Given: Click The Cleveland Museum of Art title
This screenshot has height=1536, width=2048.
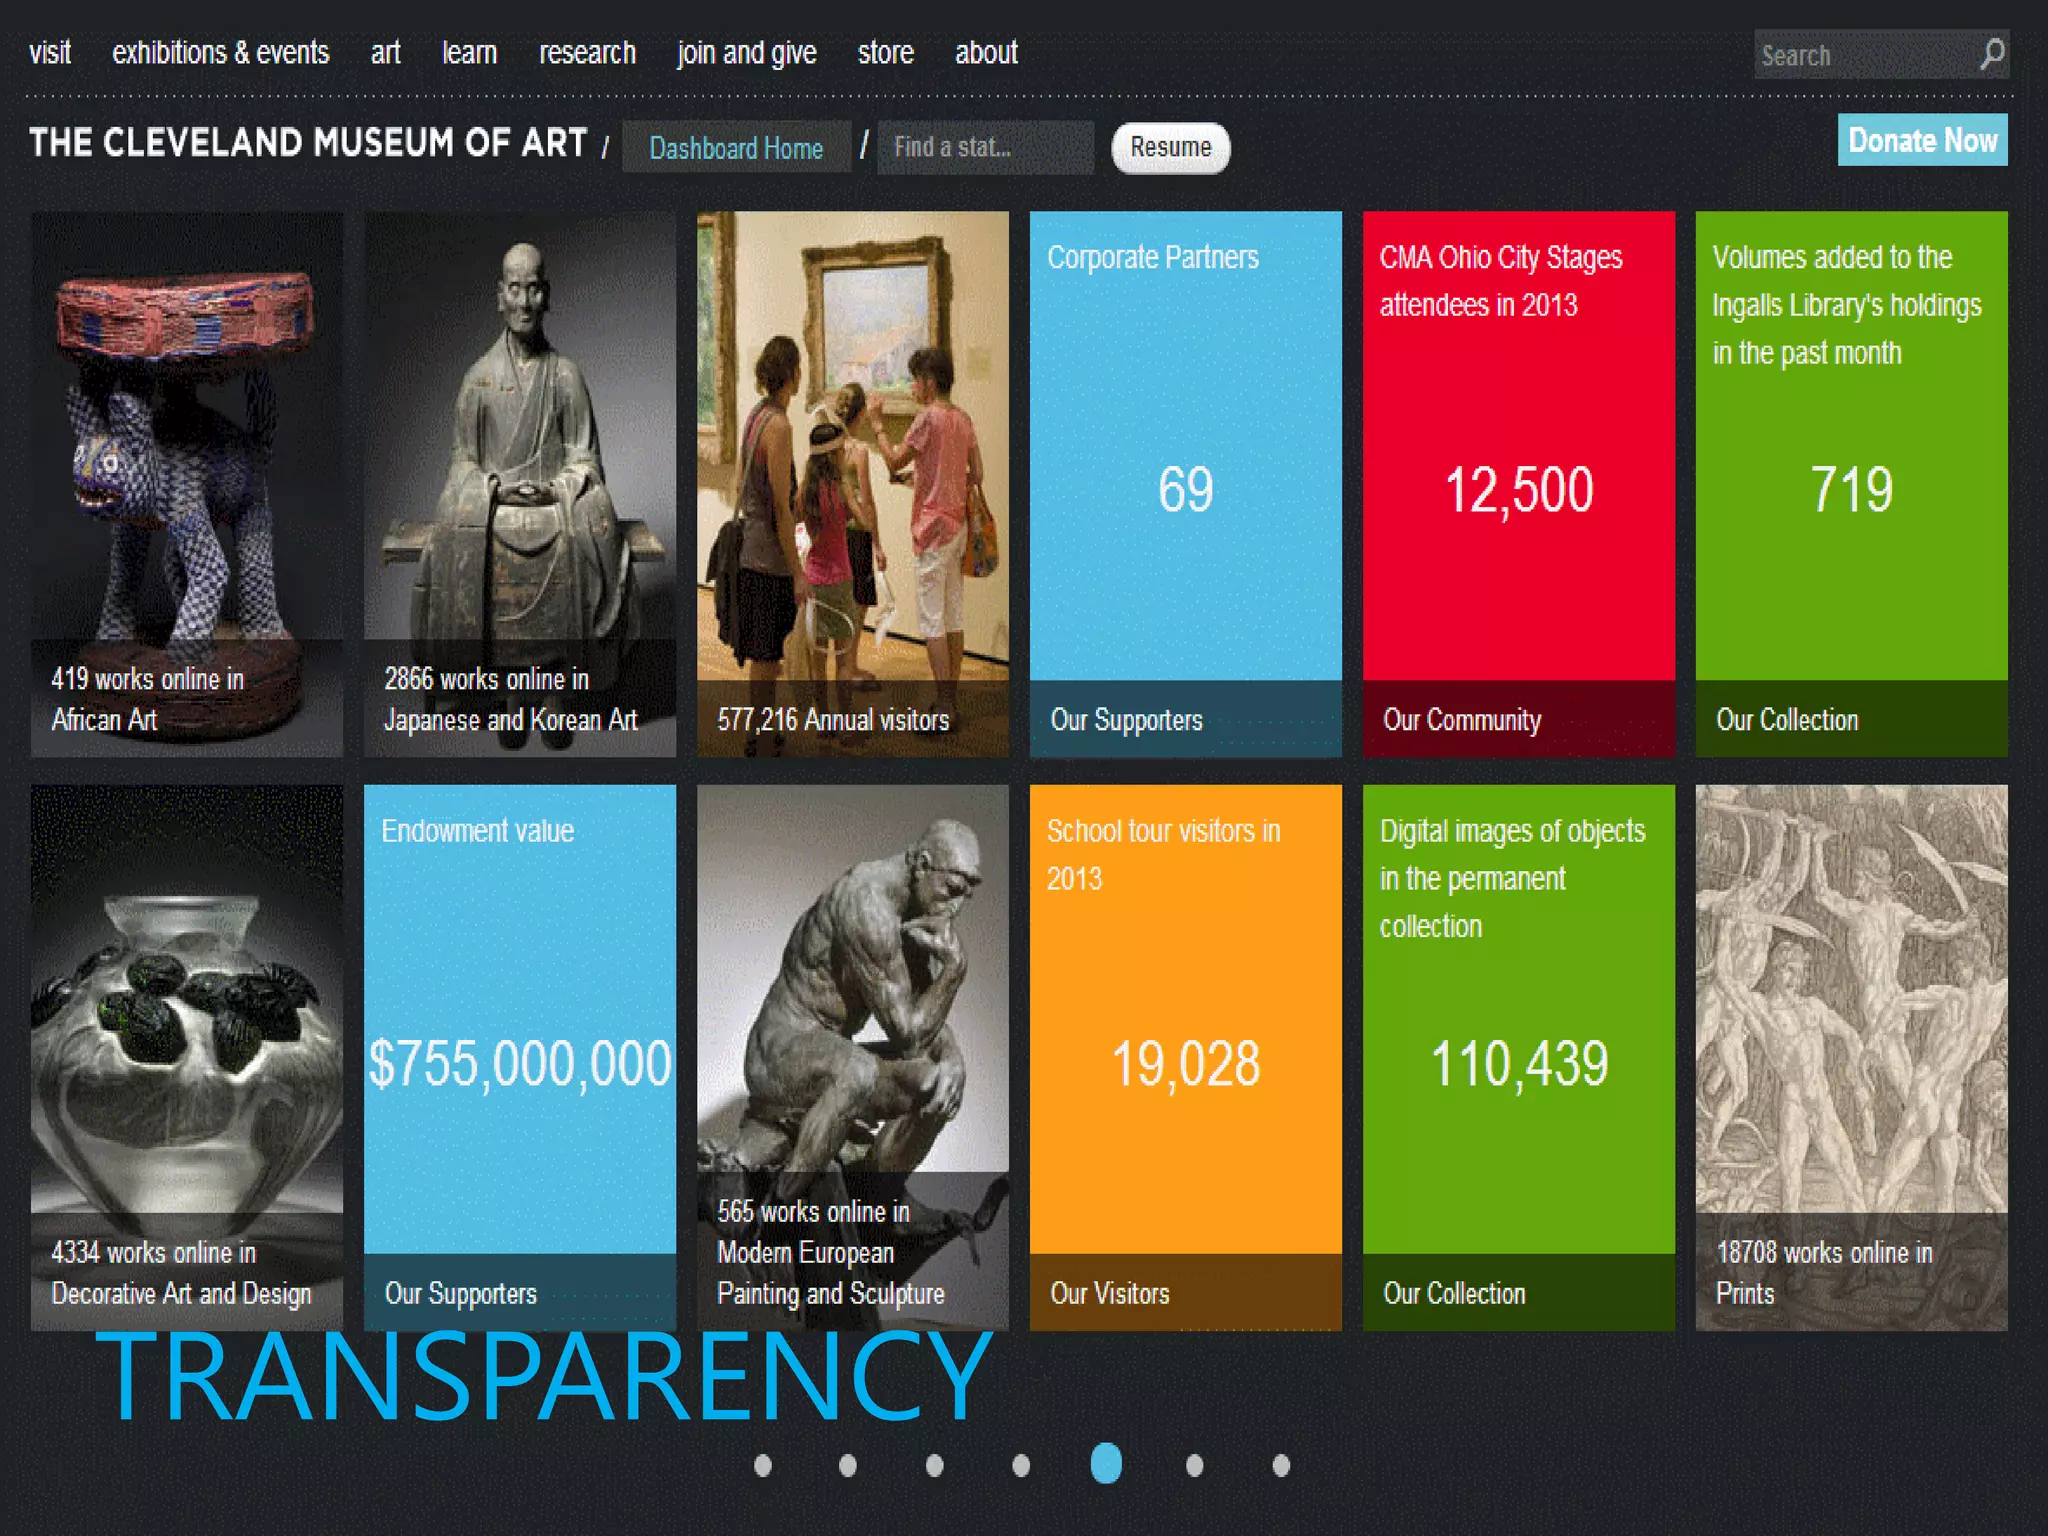Looking at the screenshot, I should pos(308,143).
